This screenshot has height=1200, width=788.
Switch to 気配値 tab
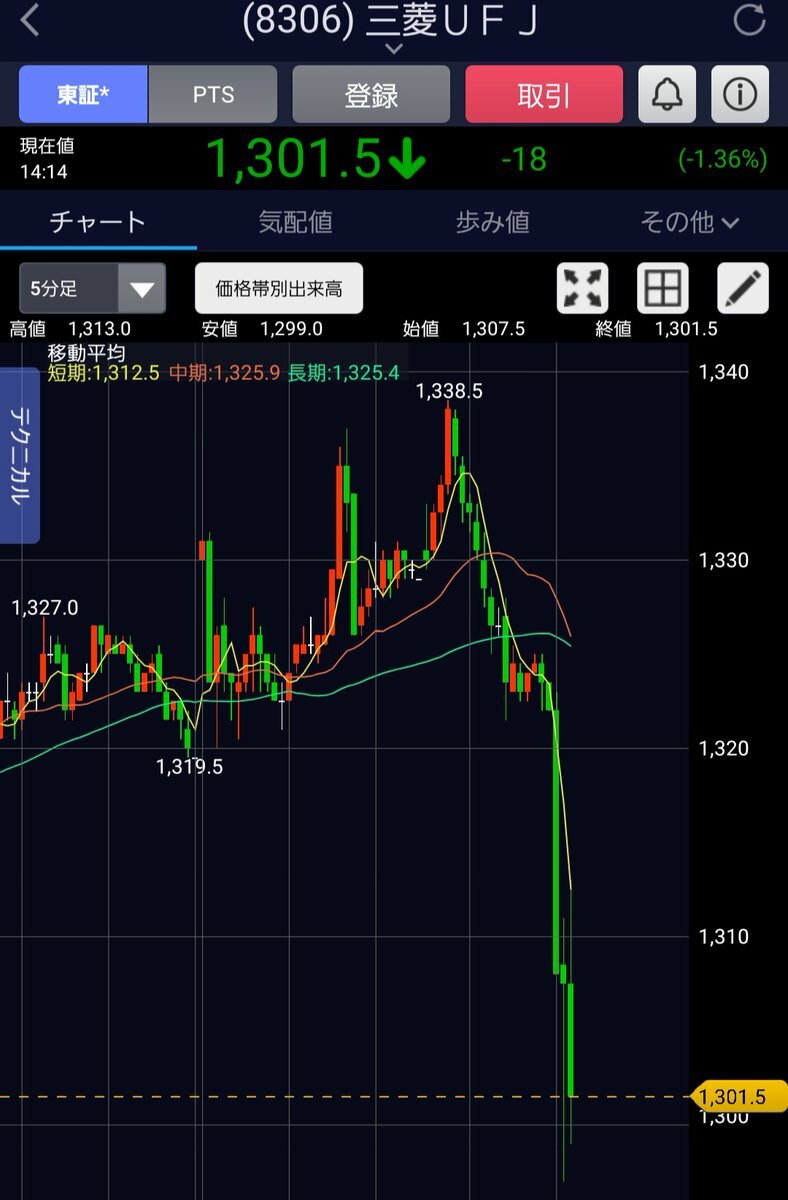[x=295, y=222]
